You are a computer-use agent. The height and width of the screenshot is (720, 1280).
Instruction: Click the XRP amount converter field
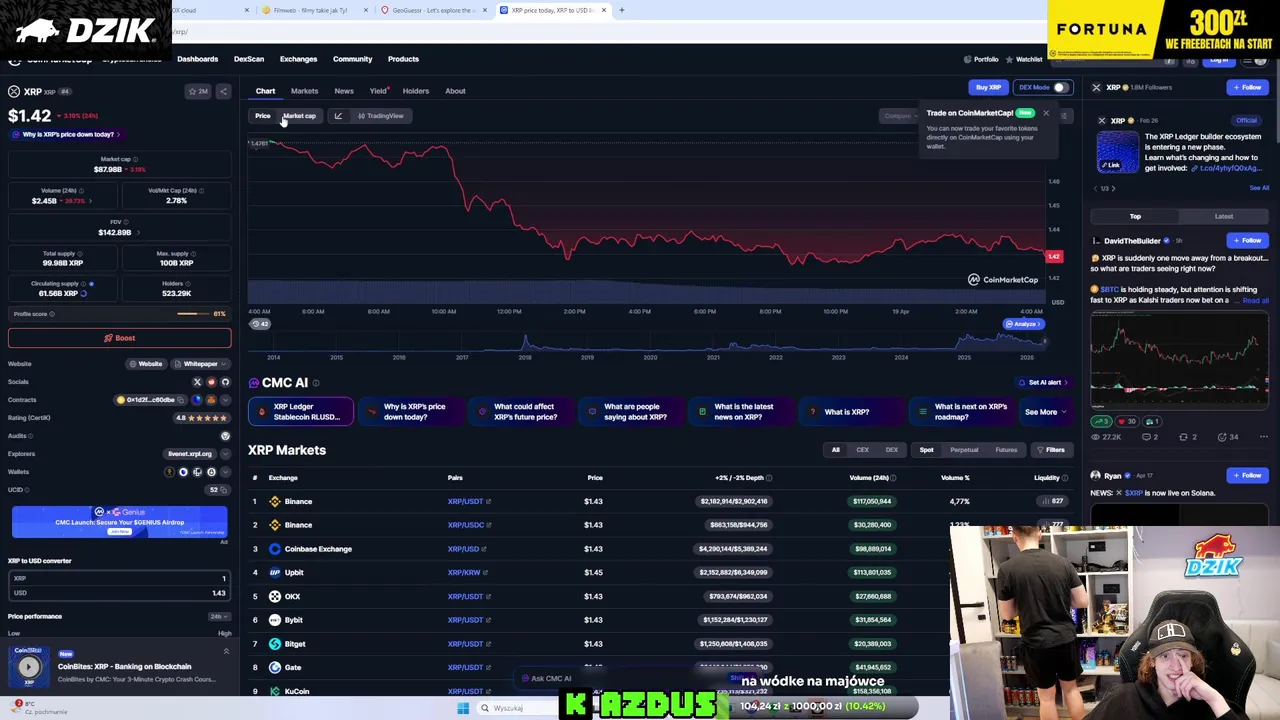(x=120, y=579)
